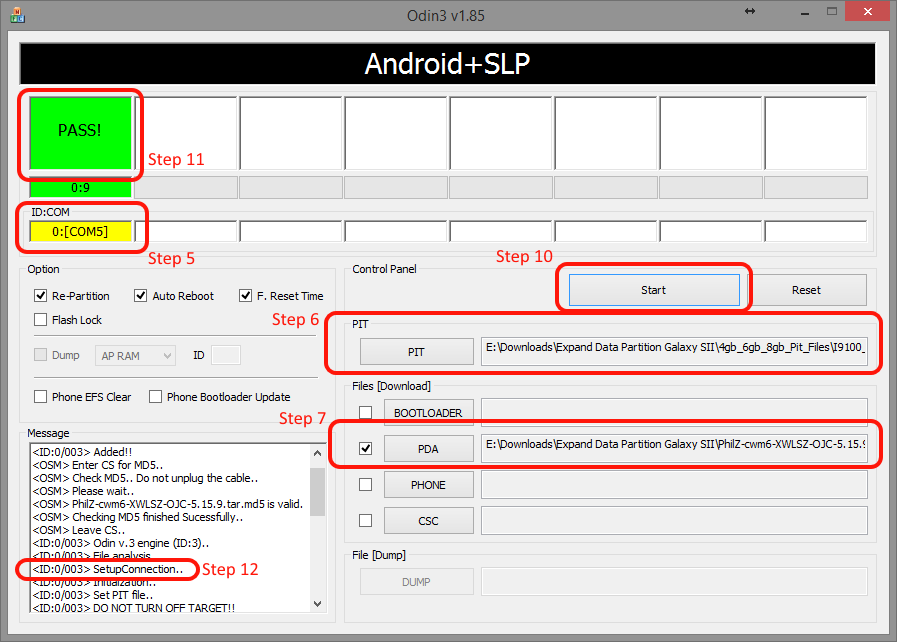Check the BOOTLOADER file checkbox

365,413
